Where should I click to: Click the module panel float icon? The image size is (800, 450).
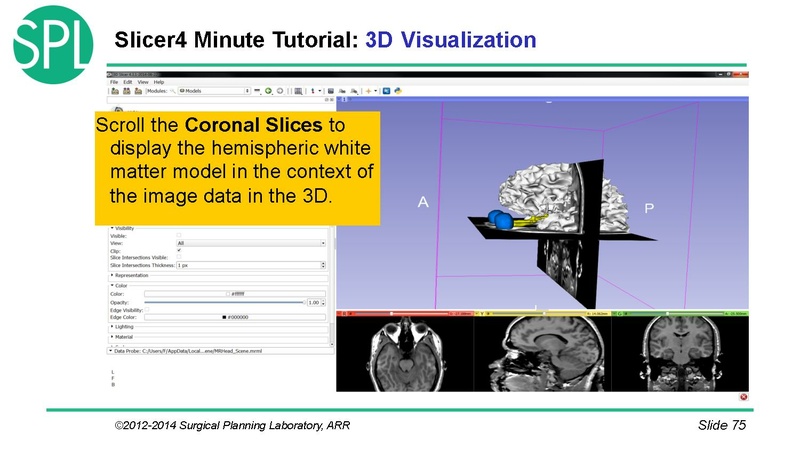tap(327, 99)
